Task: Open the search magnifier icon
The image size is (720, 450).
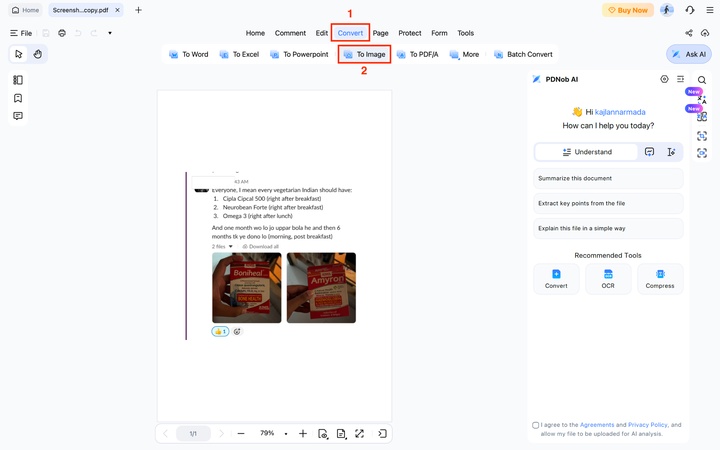Action: 702,80
